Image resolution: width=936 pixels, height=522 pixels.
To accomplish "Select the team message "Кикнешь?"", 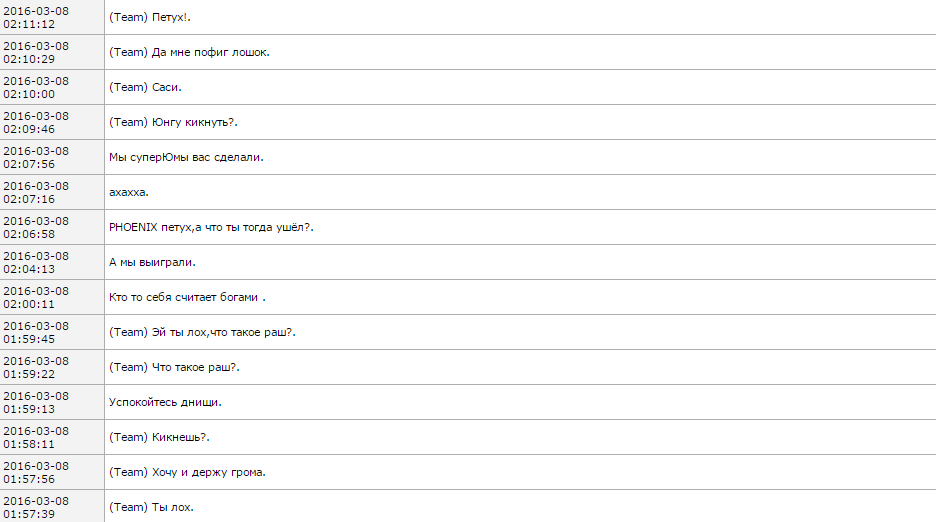I will [x=159, y=437].
